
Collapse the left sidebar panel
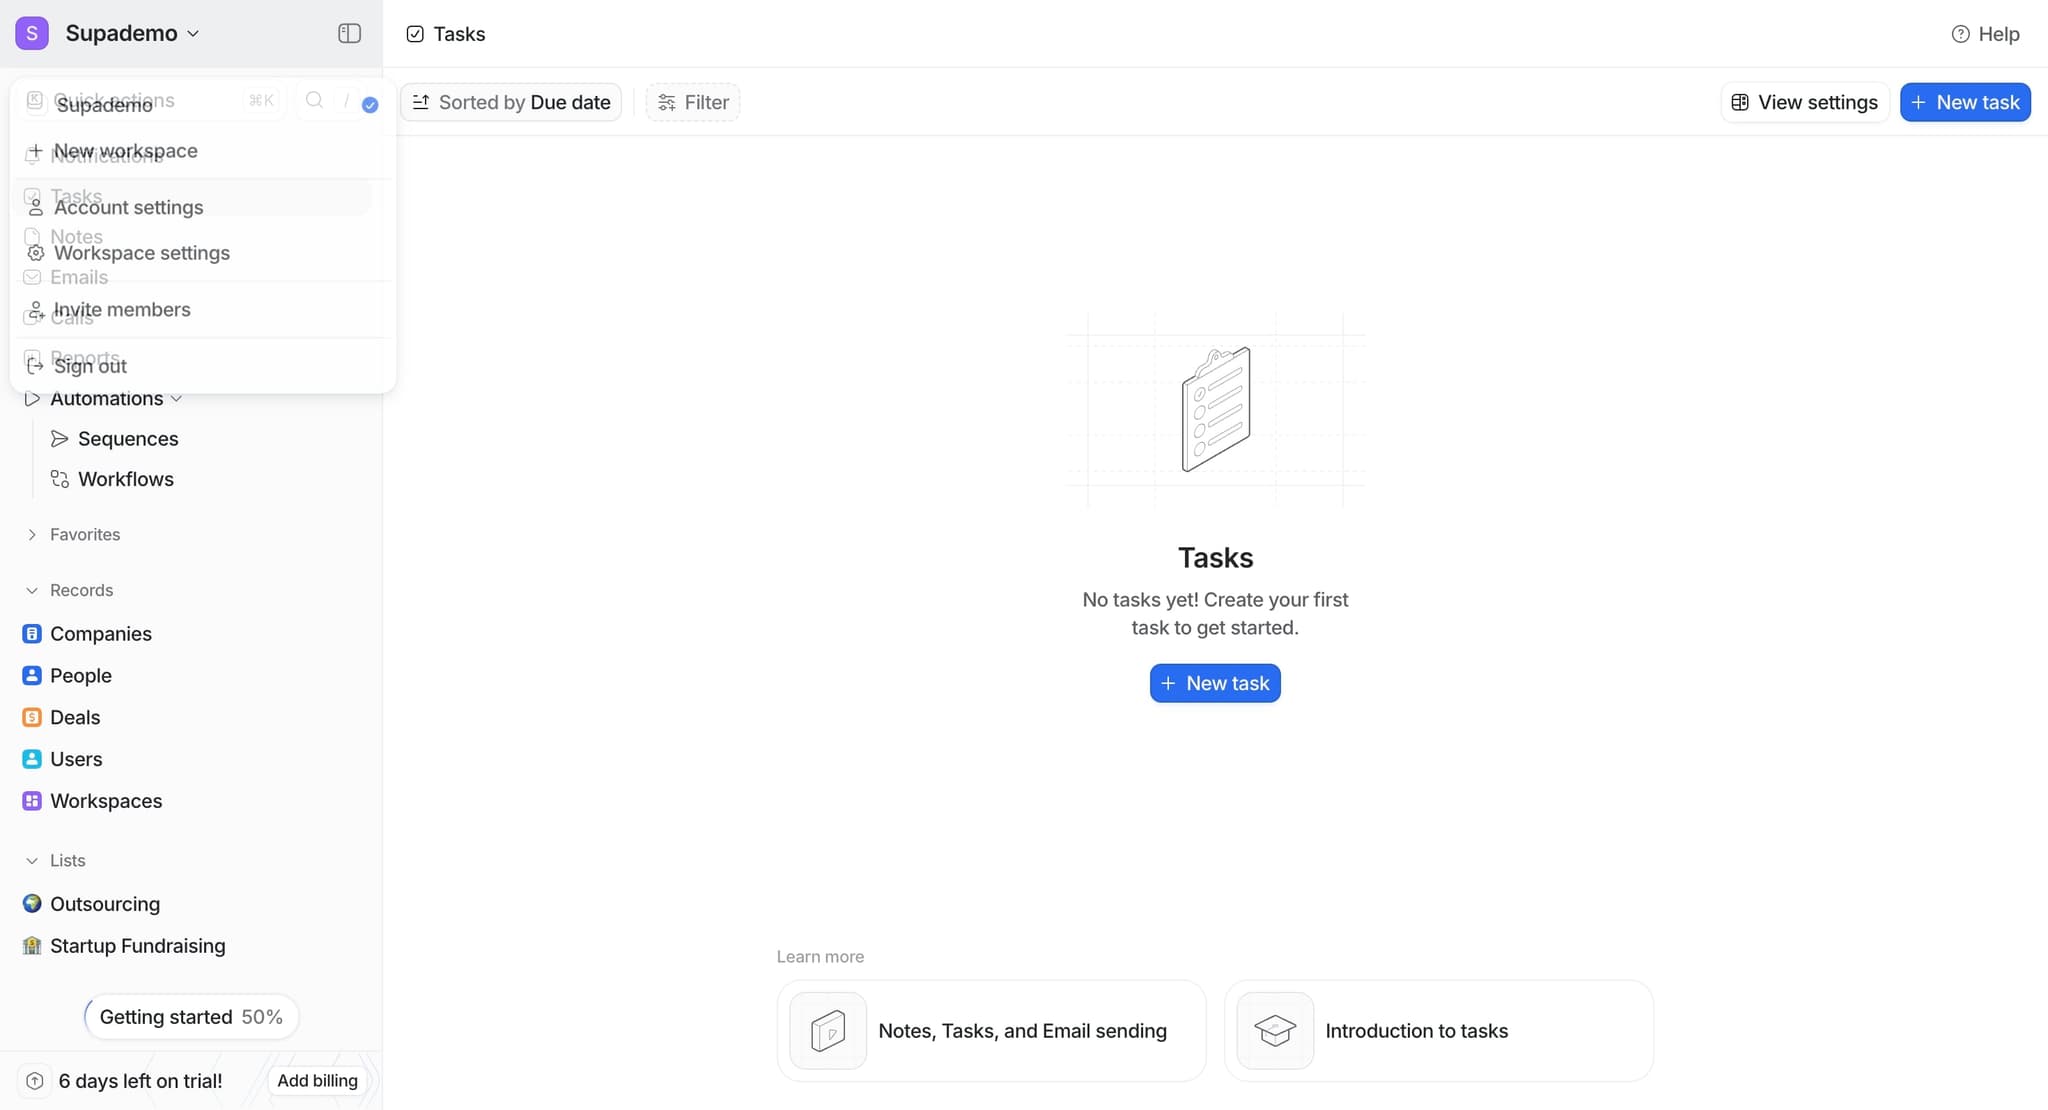pos(349,33)
